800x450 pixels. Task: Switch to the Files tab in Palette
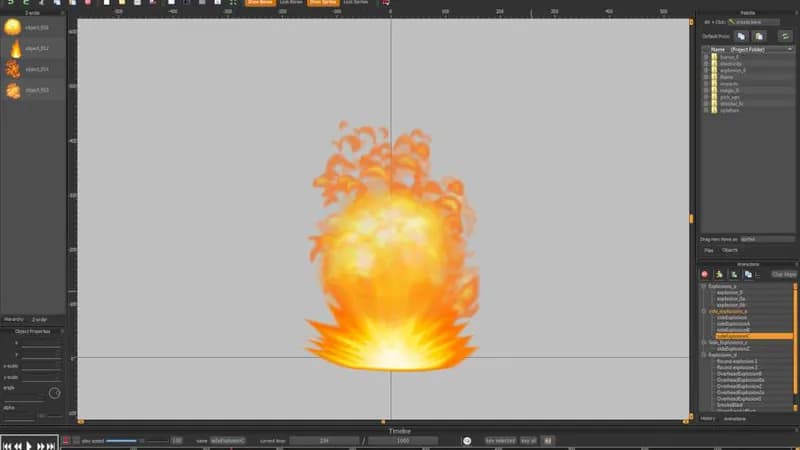(x=709, y=250)
